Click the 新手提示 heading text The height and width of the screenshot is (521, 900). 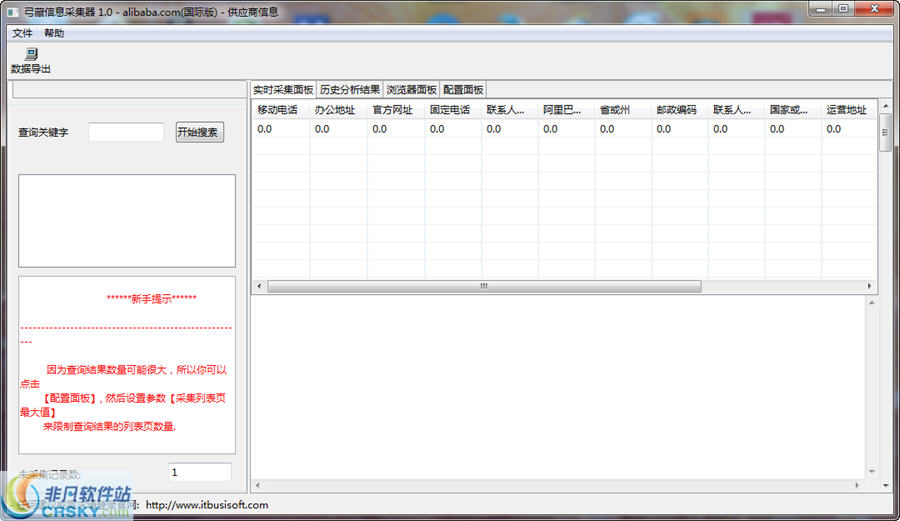pos(152,298)
